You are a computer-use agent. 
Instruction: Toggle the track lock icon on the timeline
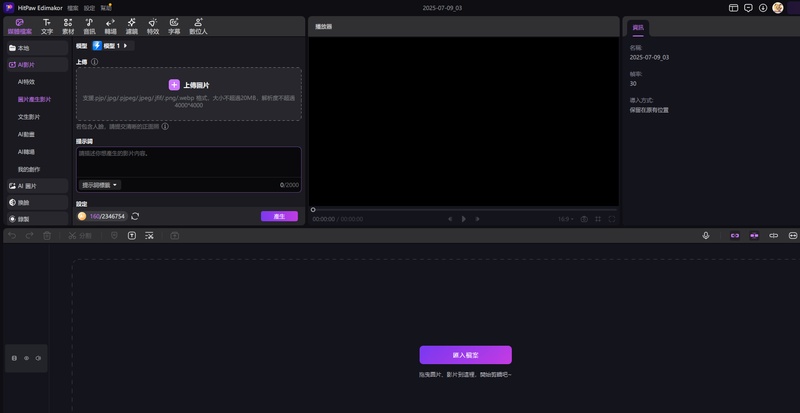coord(13,358)
